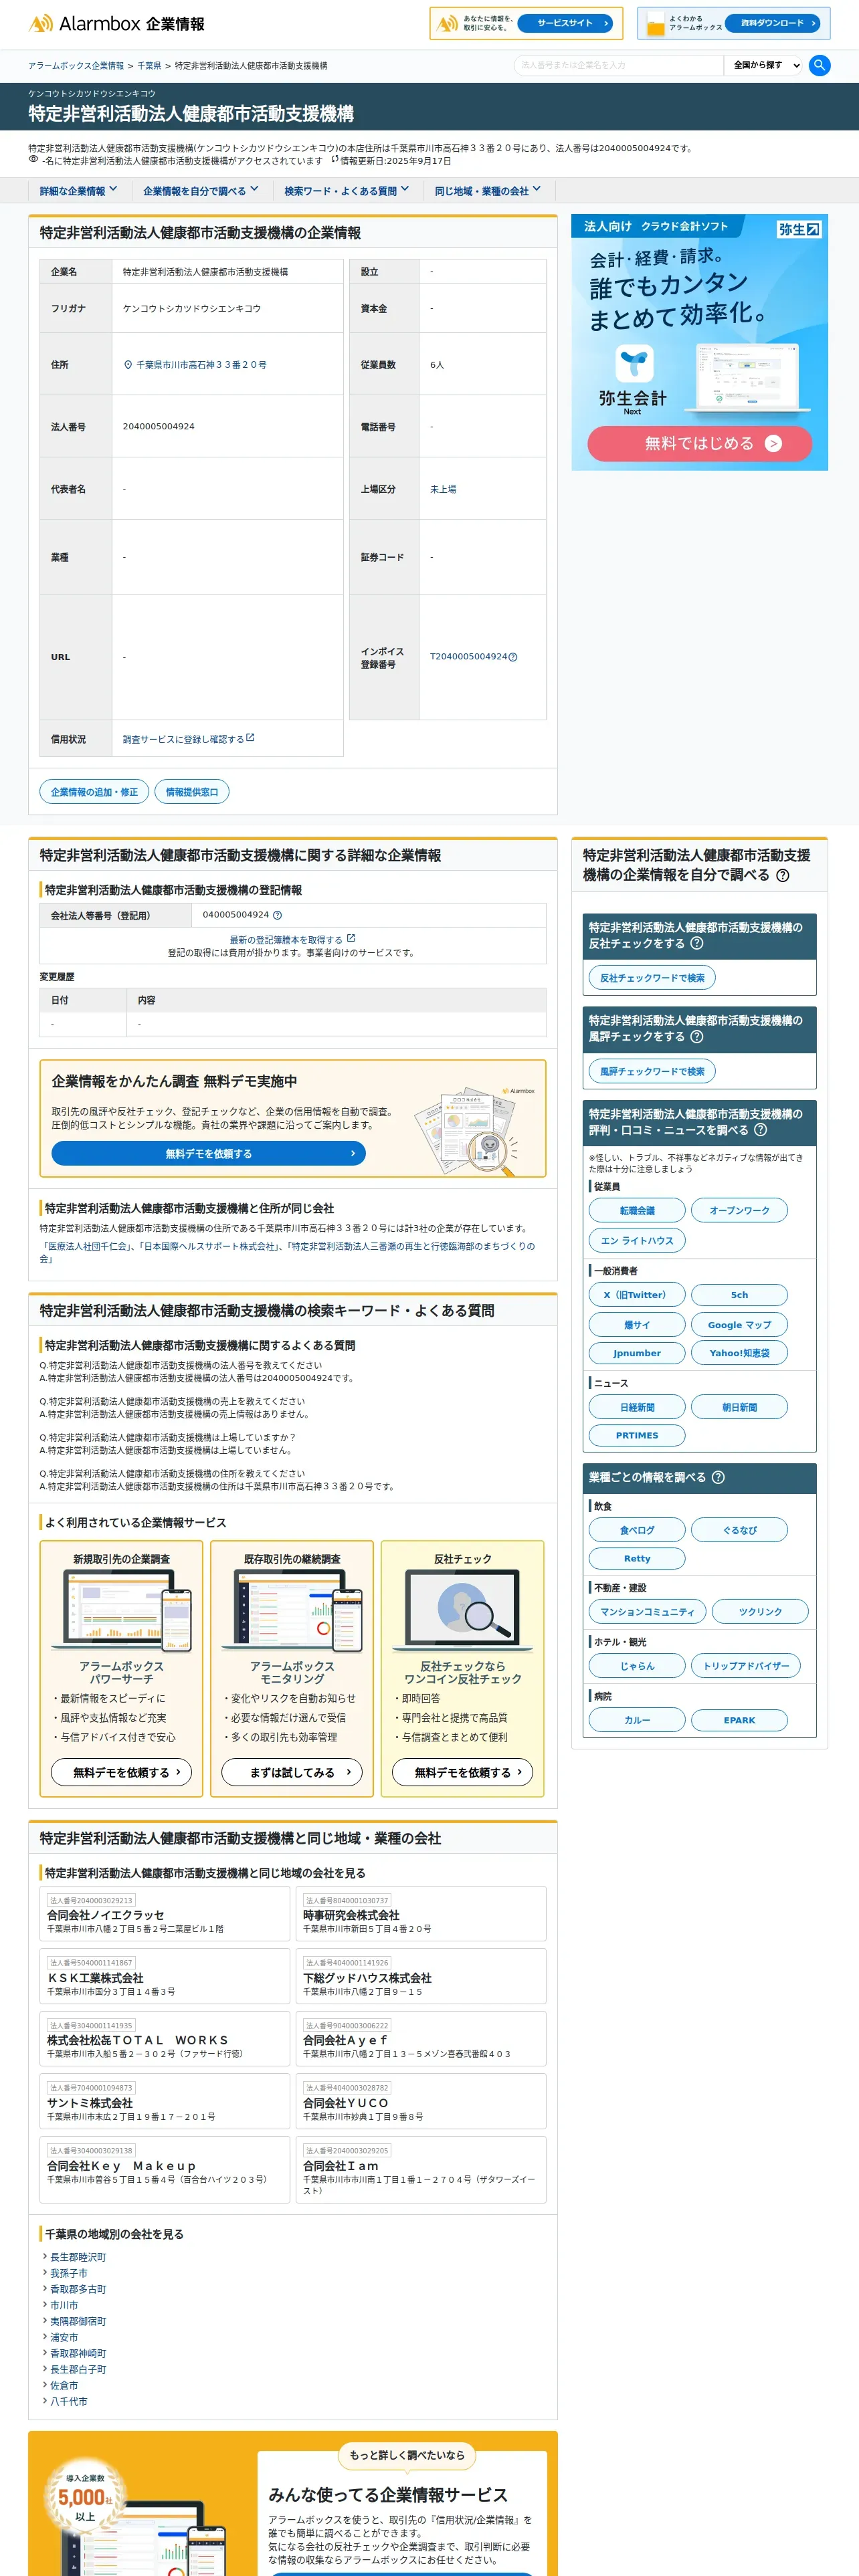The width and height of the screenshot is (859, 2576).
Task: Click help icon after 企業情報を自分で調べる heading
Action: 782,875
